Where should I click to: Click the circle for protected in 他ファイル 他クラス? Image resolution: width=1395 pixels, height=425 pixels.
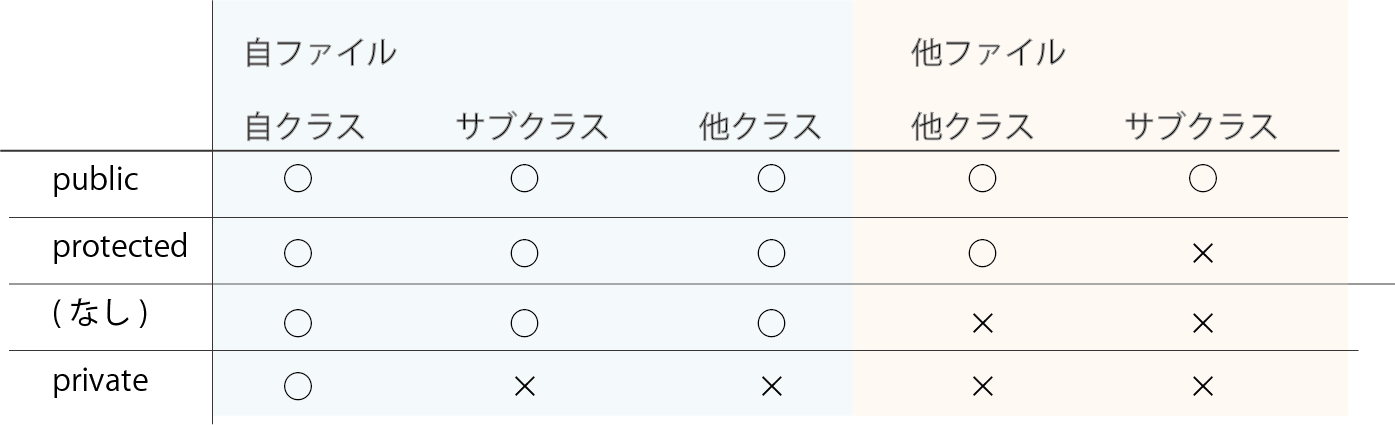click(x=982, y=254)
